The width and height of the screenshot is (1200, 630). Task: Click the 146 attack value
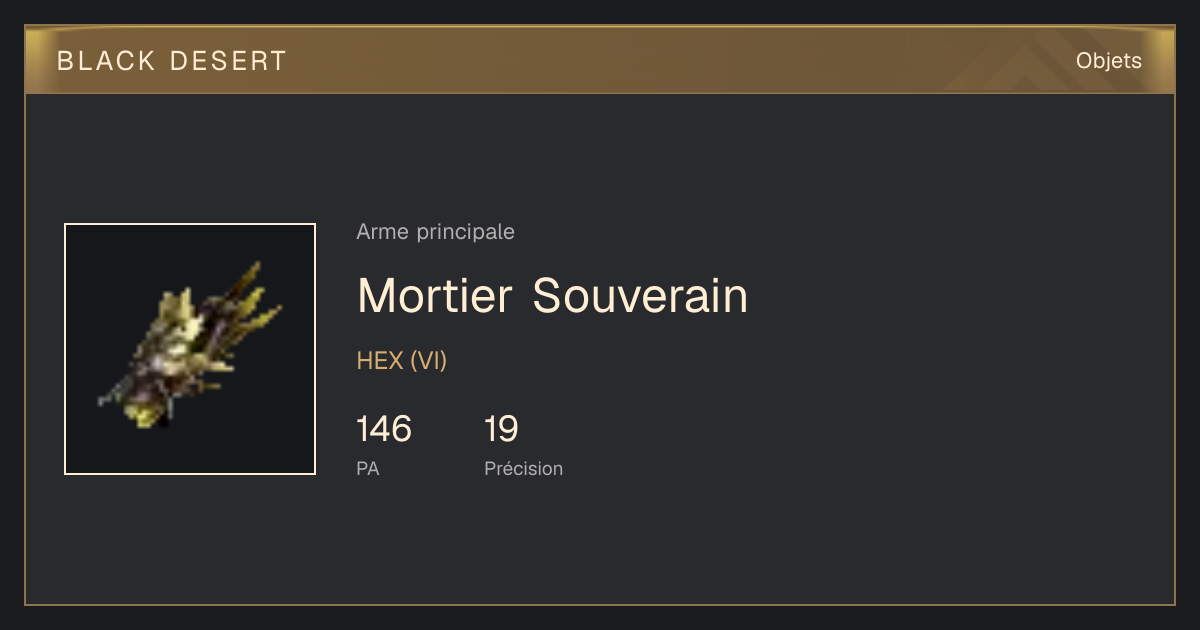384,429
